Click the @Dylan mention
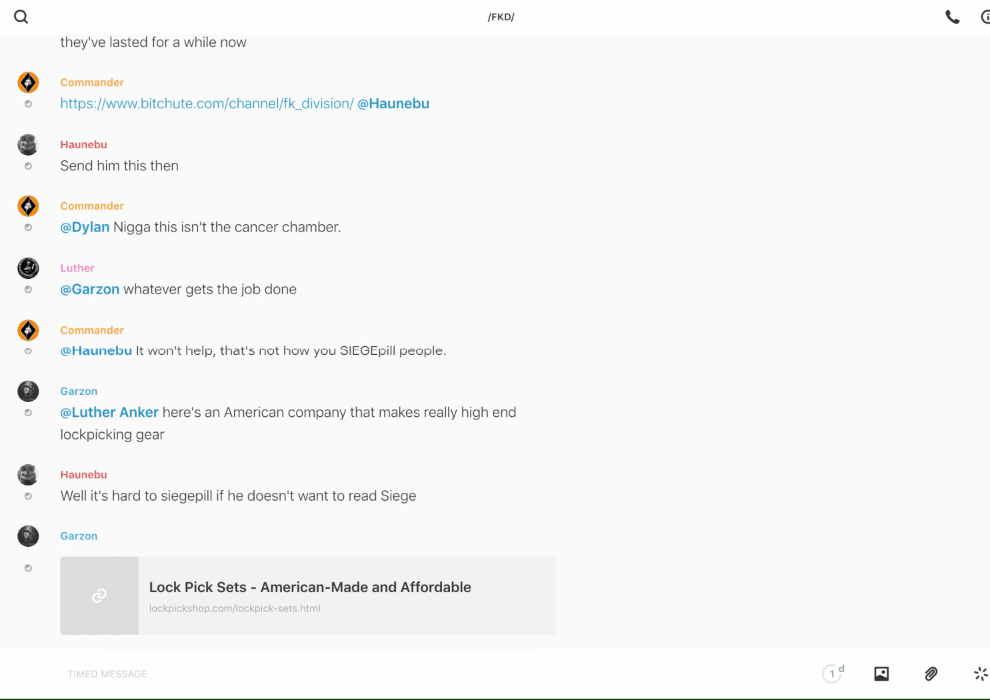This screenshot has width=990, height=700. 85,228
